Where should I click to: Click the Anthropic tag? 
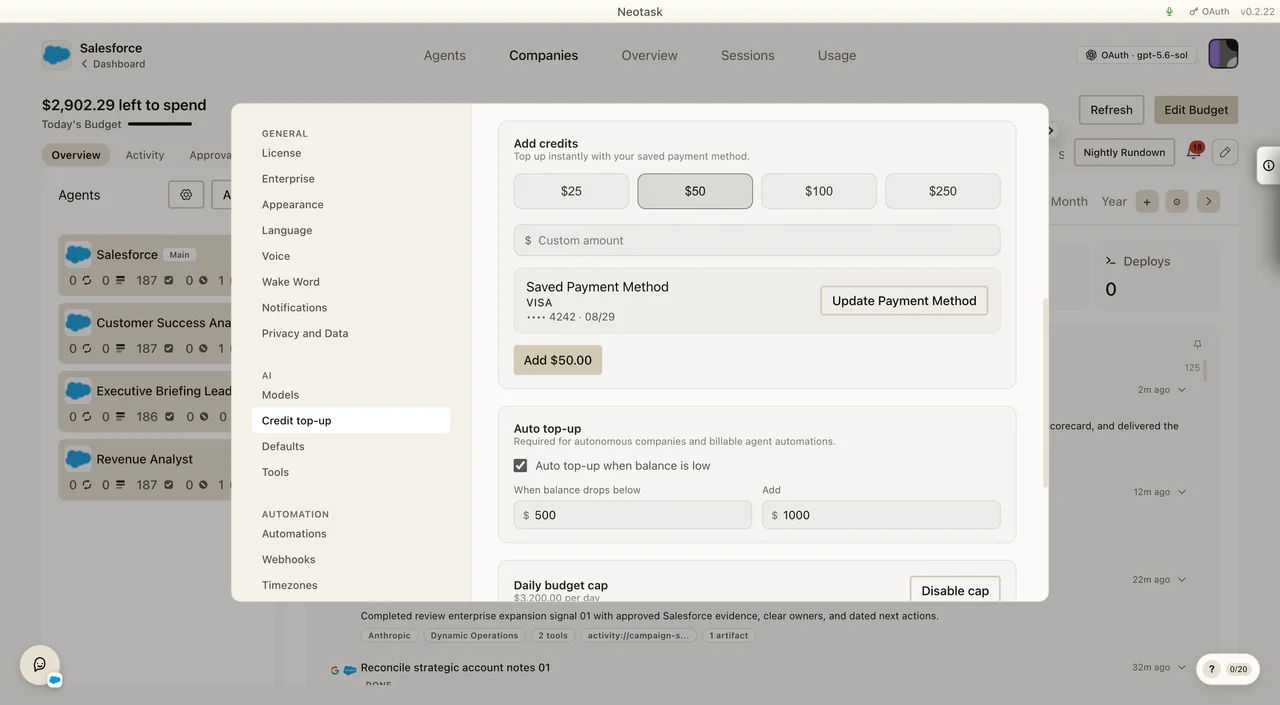click(x=389, y=635)
